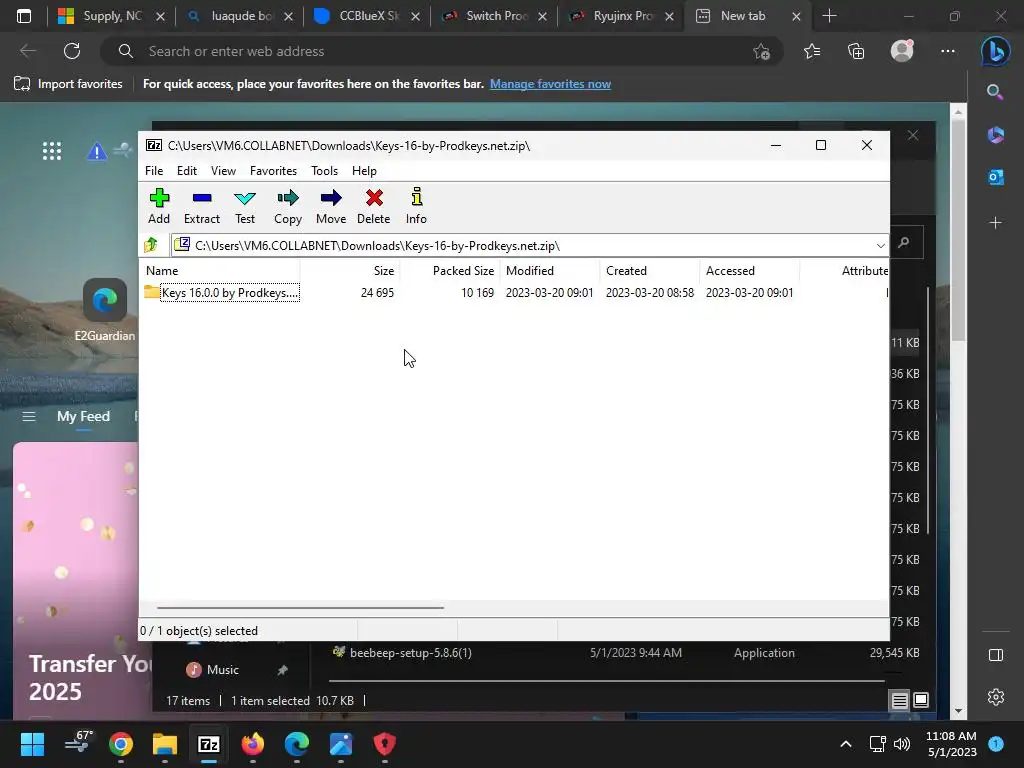The image size is (1024, 768).
Task: Add a new app to Edge sidebar
Action: click(995, 223)
